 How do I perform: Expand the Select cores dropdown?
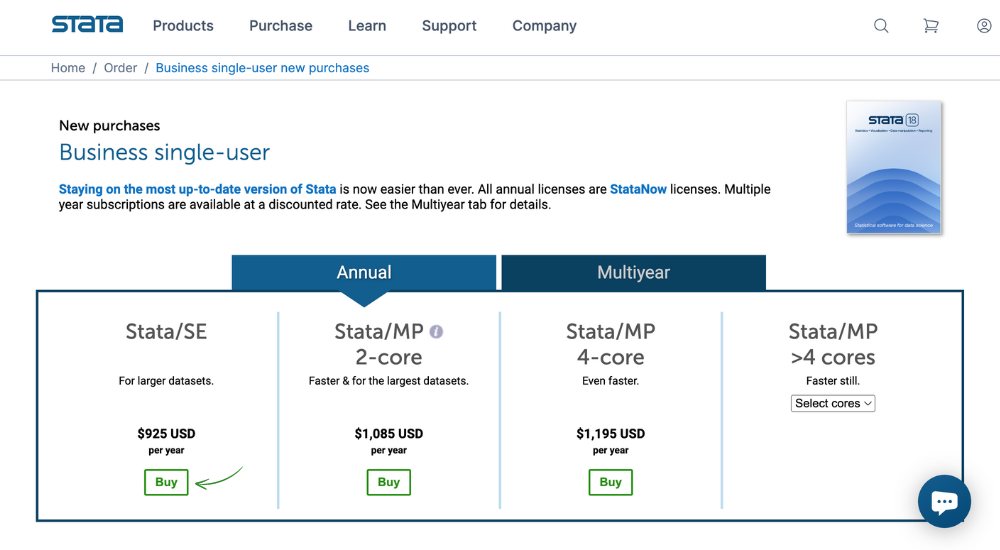833,403
